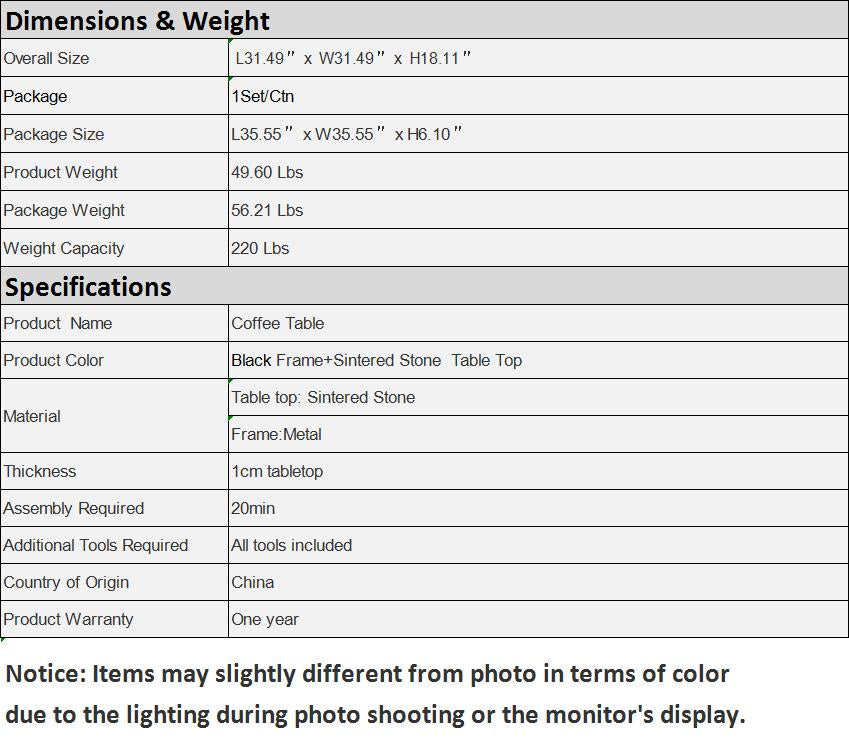849x738 pixels.
Task: Click the Product Color value cell
Action: click(377, 361)
